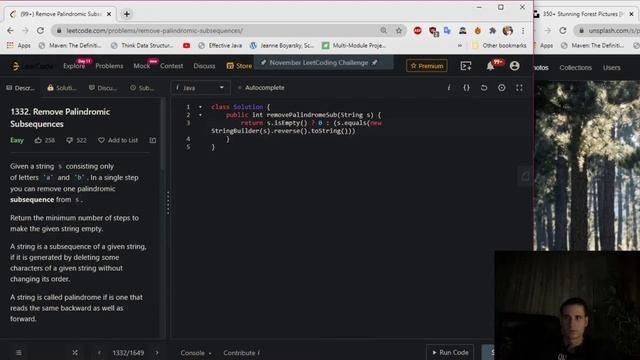Open Users tab in Unsplash window
640x360 pixels.
(x=611, y=68)
